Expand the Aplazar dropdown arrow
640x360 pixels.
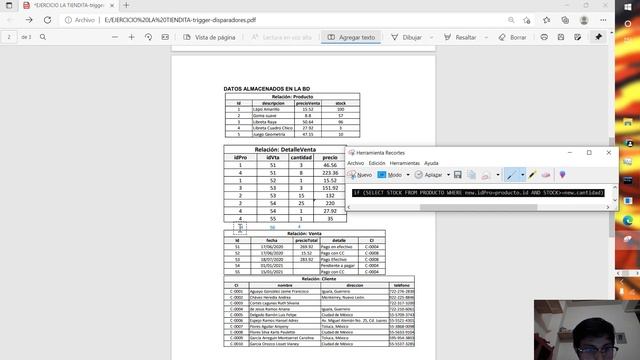[x=448, y=175]
